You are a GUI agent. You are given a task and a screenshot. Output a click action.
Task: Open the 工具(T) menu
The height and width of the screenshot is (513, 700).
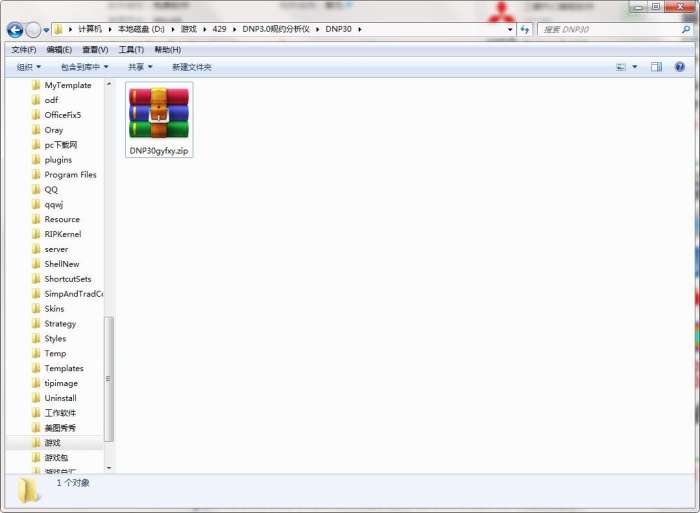(131, 50)
